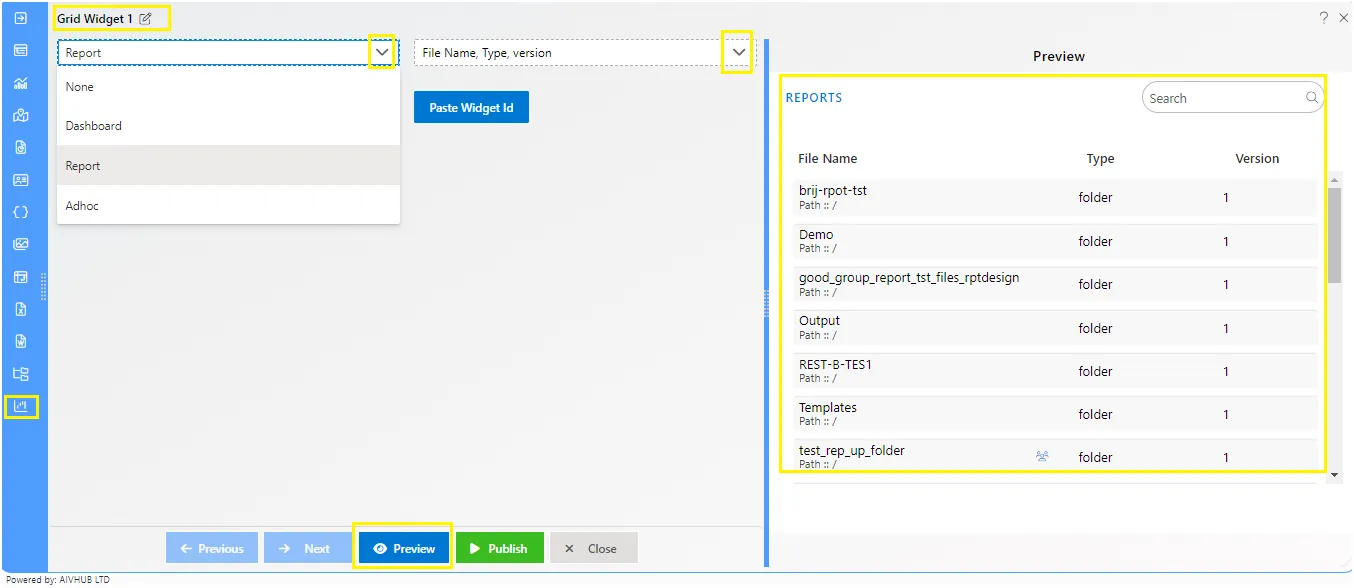
Task: Open the help question mark icon
Action: (1323, 18)
